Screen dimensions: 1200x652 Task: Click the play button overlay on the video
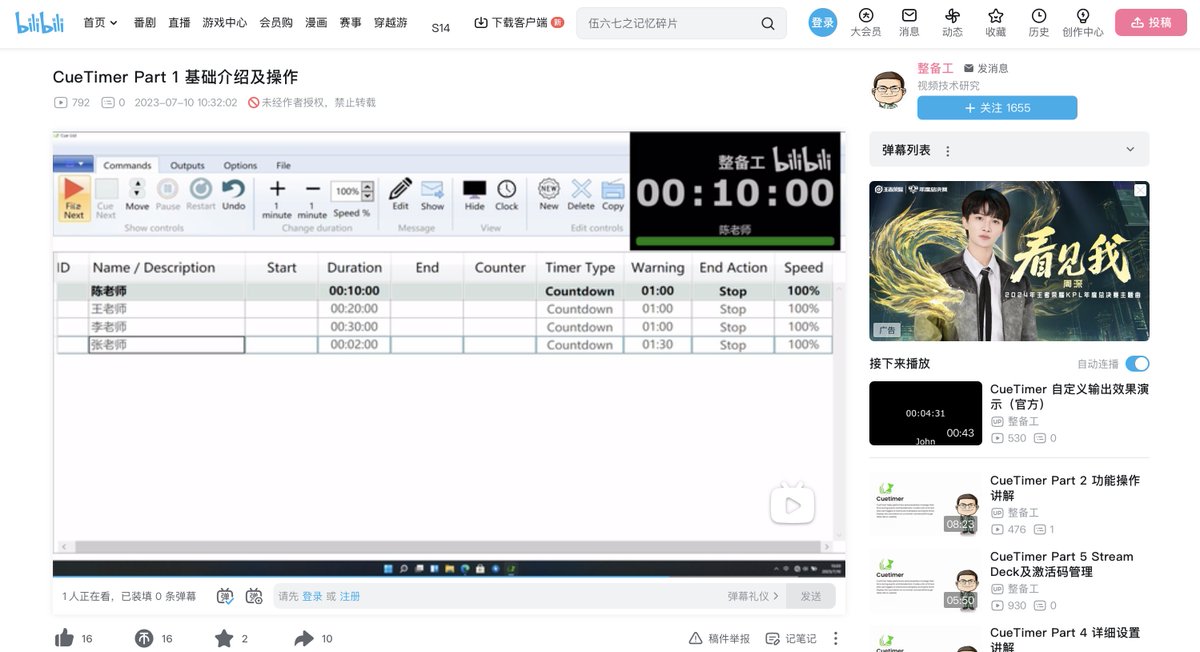[x=792, y=505]
